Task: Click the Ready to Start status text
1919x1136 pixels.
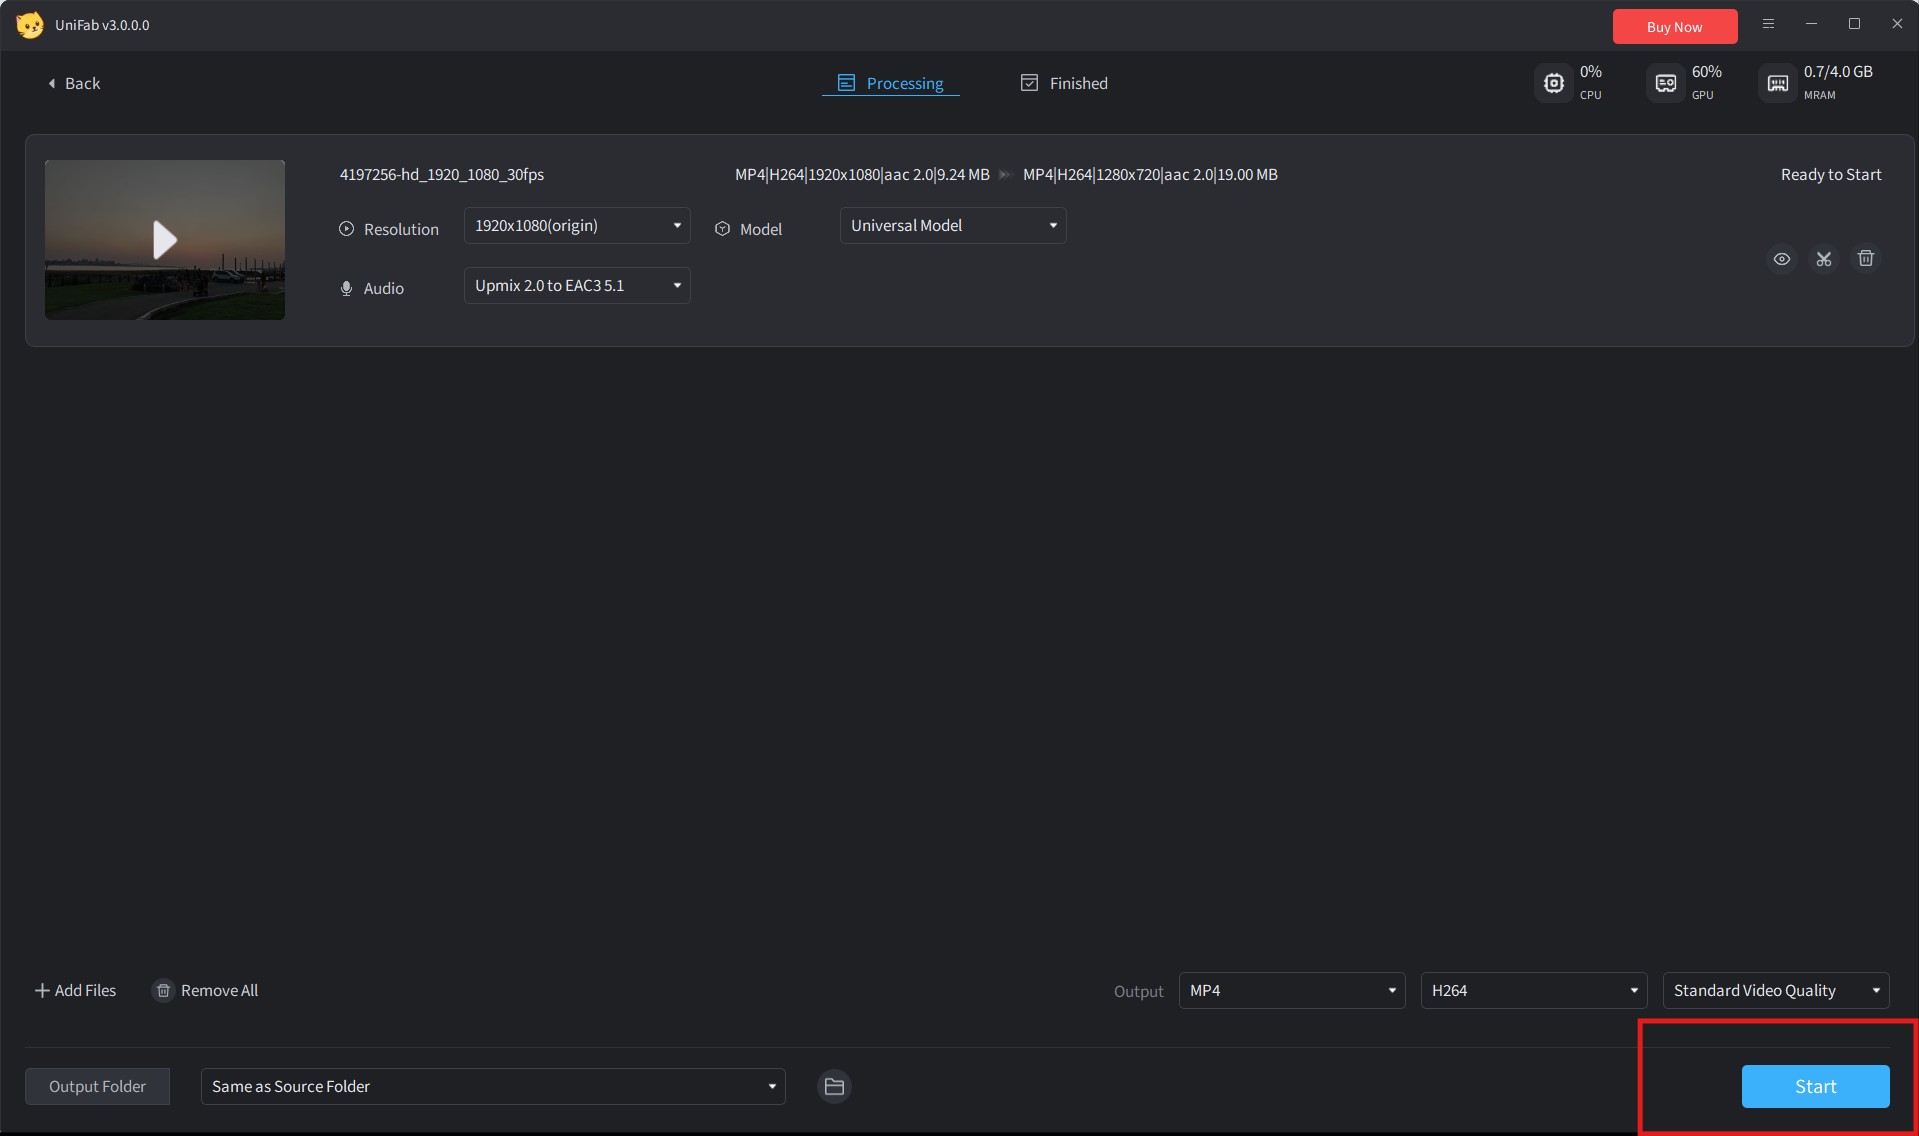Action: pos(1831,175)
